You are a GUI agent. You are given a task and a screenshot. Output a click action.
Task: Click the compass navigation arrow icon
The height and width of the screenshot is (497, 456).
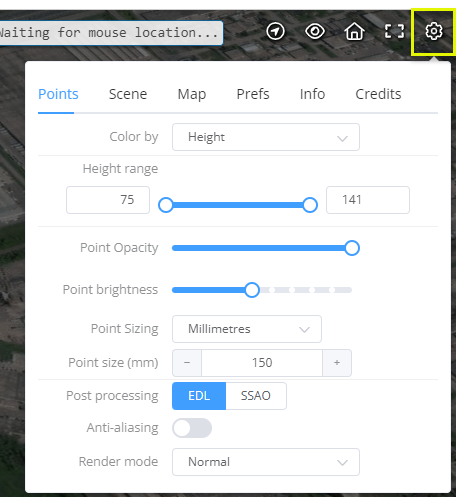275,32
